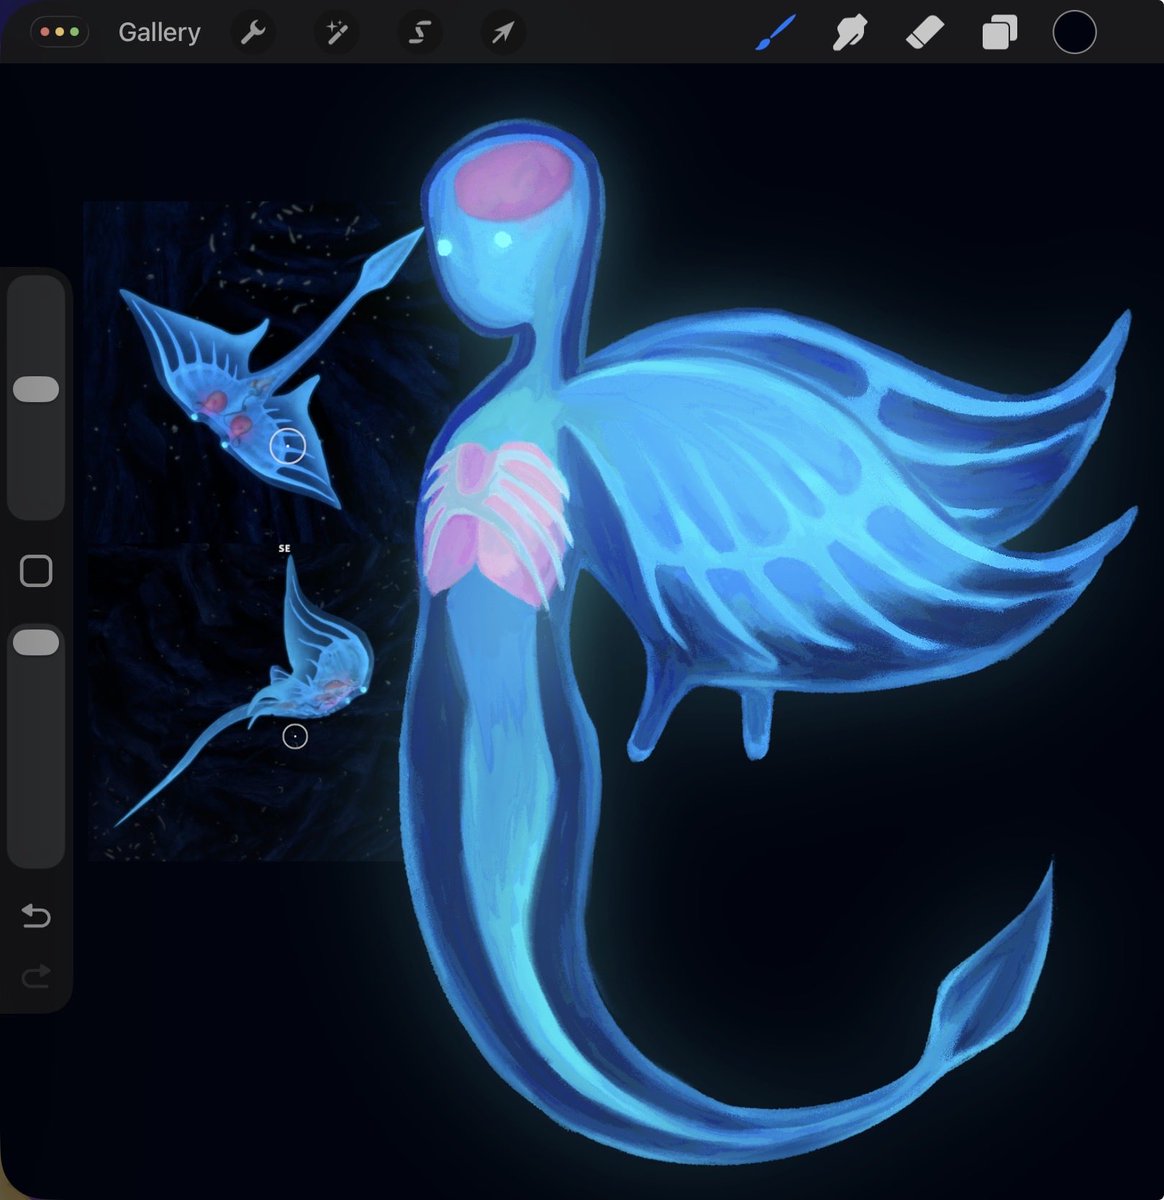Image resolution: width=1164 pixels, height=1200 pixels.
Task: Open the Gallery view
Action: 159,33
